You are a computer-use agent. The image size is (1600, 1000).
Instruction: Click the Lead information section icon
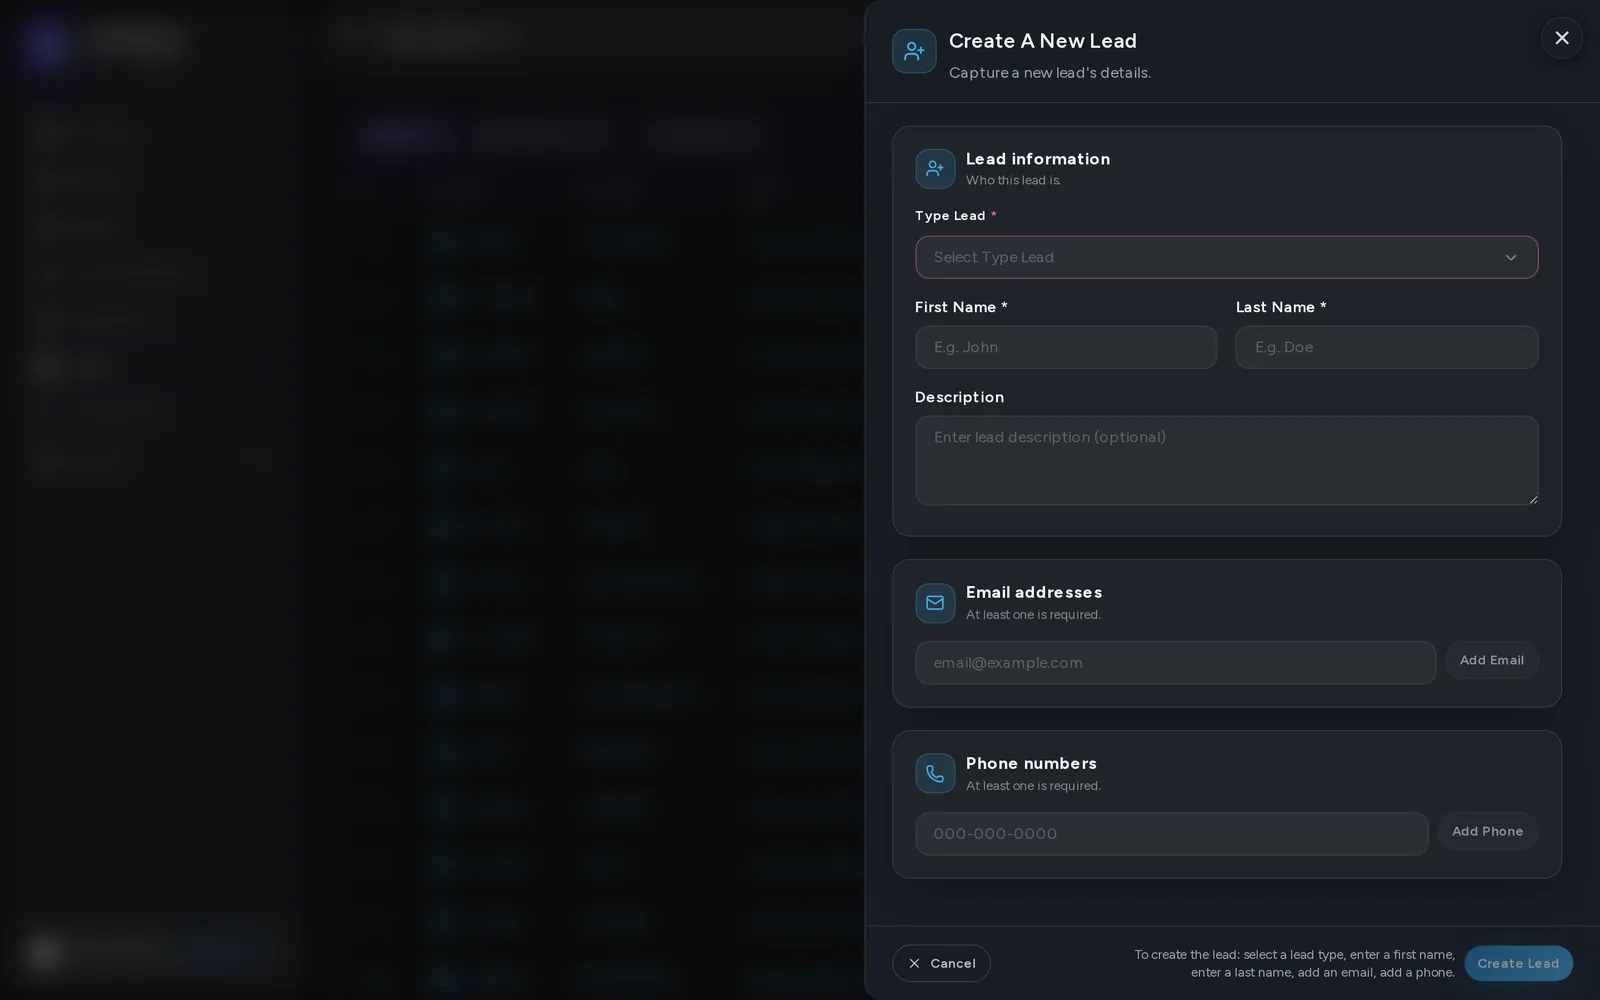[x=935, y=169]
